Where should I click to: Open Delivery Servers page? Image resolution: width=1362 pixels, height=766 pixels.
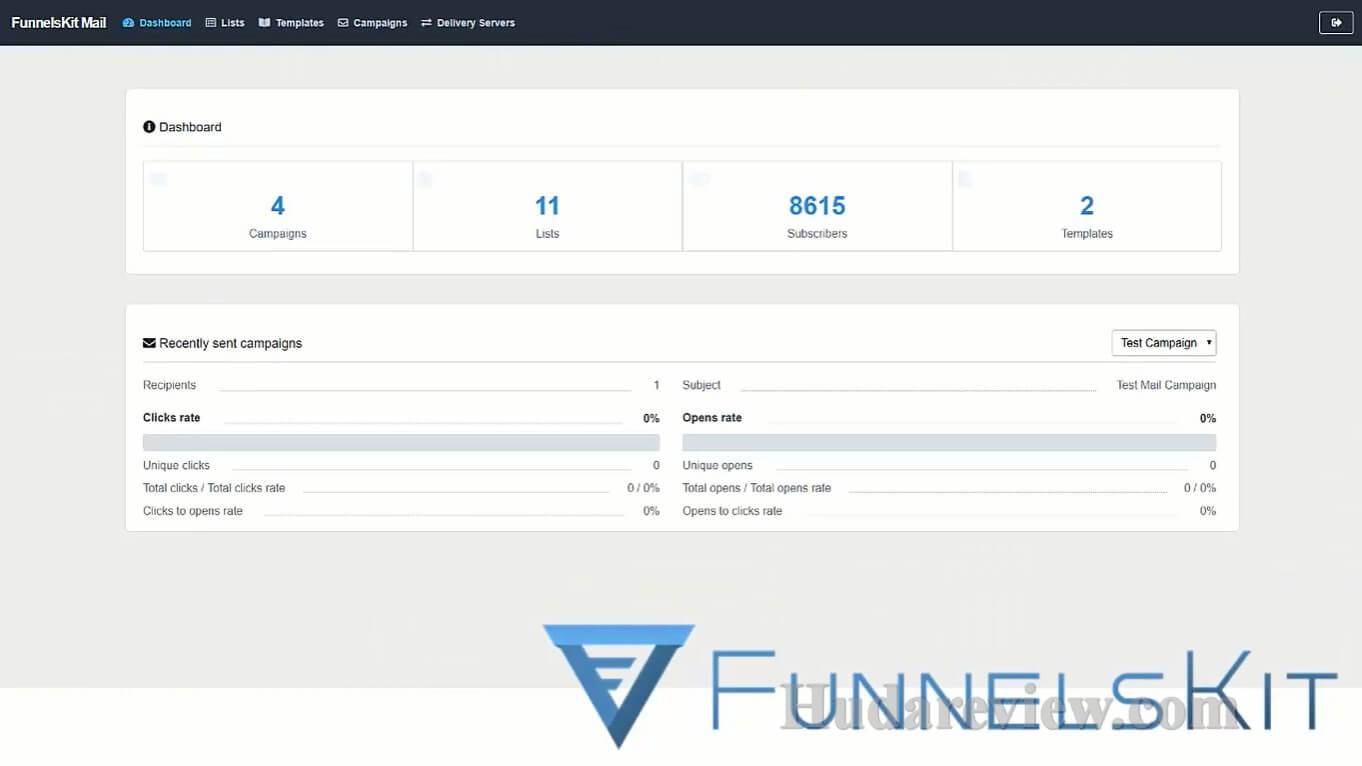tap(468, 23)
